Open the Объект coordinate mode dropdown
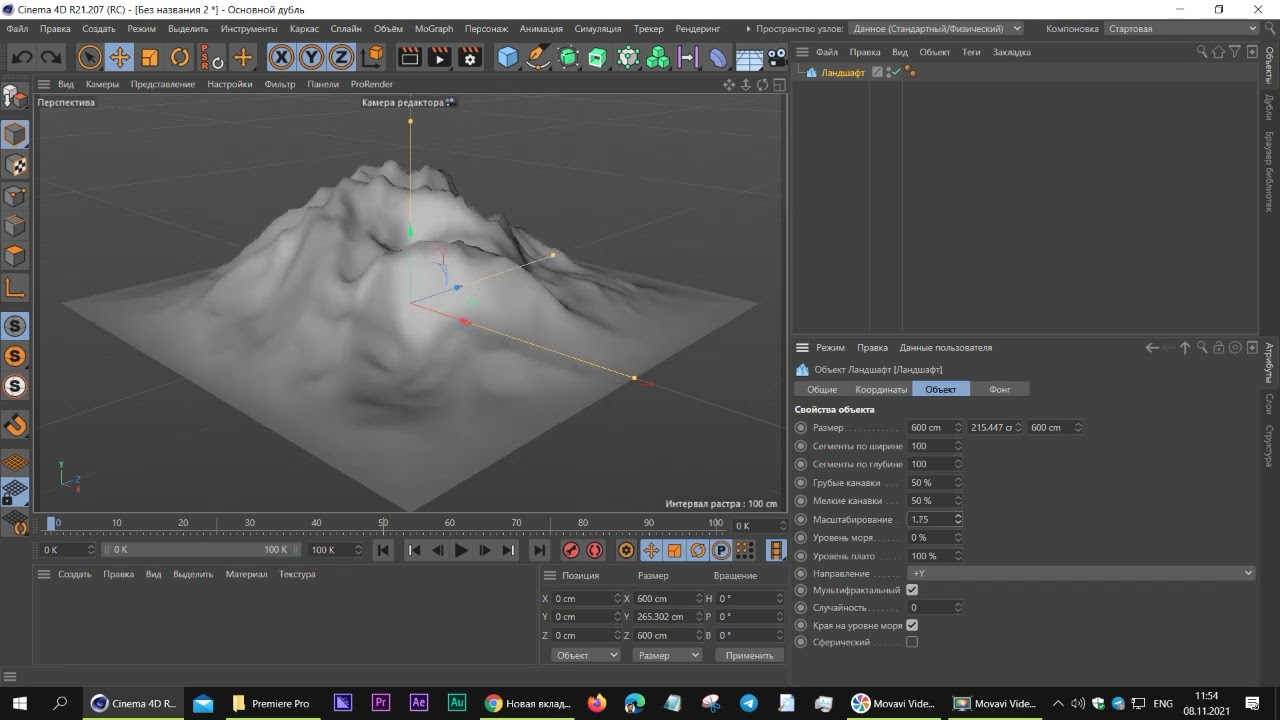Screen dimensions: 1280x720 [x=586, y=655]
